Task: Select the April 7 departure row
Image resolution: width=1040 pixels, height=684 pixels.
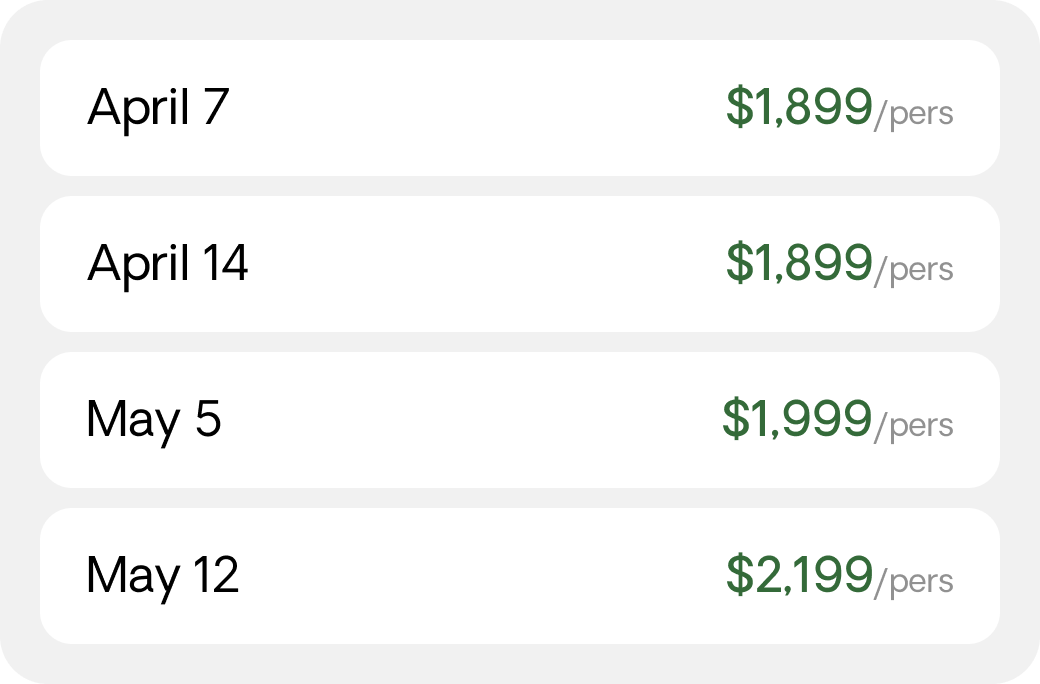Action: click(520, 107)
